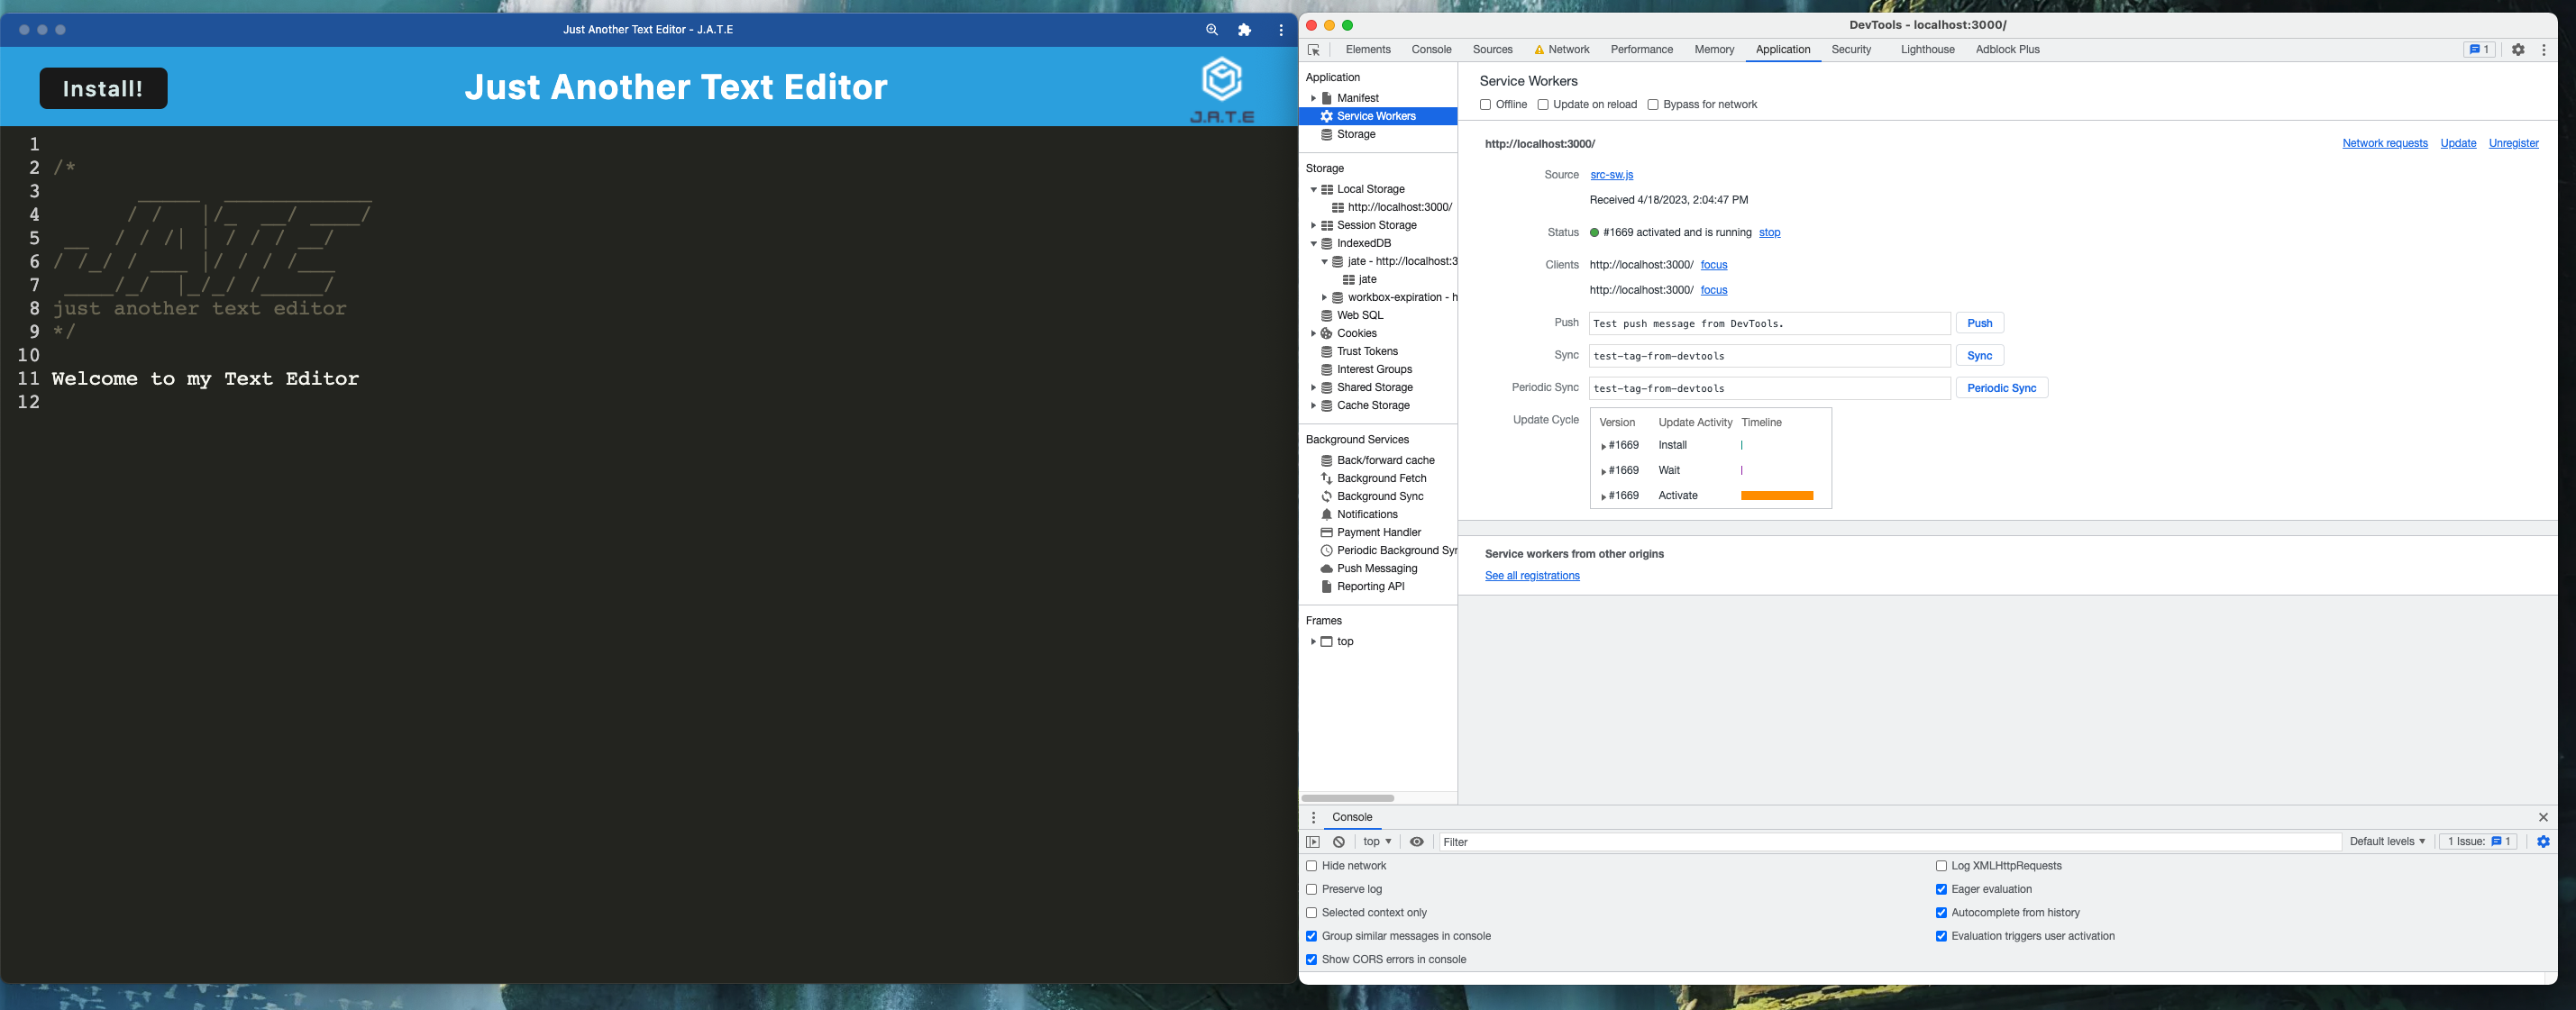Enable Bypass for network checkbox
This screenshot has height=1010, width=2576.
[1653, 105]
